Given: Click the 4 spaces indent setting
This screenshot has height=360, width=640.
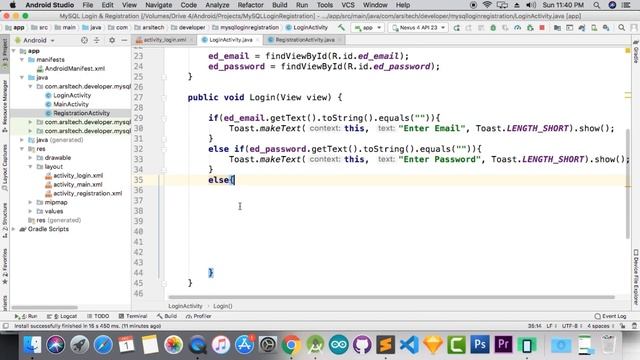Looking at the screenshot, I should pos(599,326).
